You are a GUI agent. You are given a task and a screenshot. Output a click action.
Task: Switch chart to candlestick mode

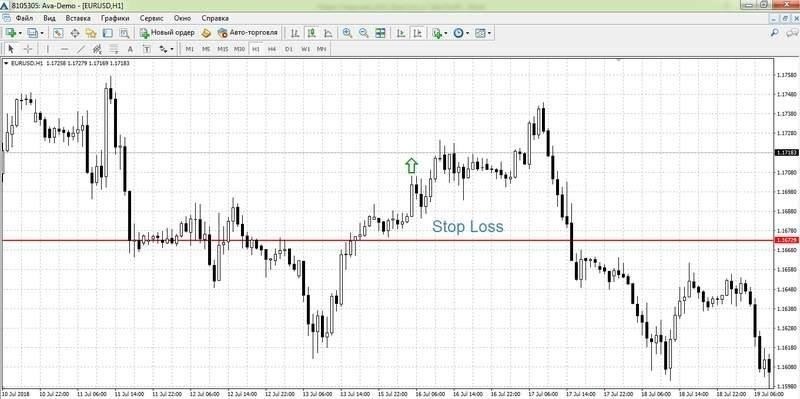[311, 33]
